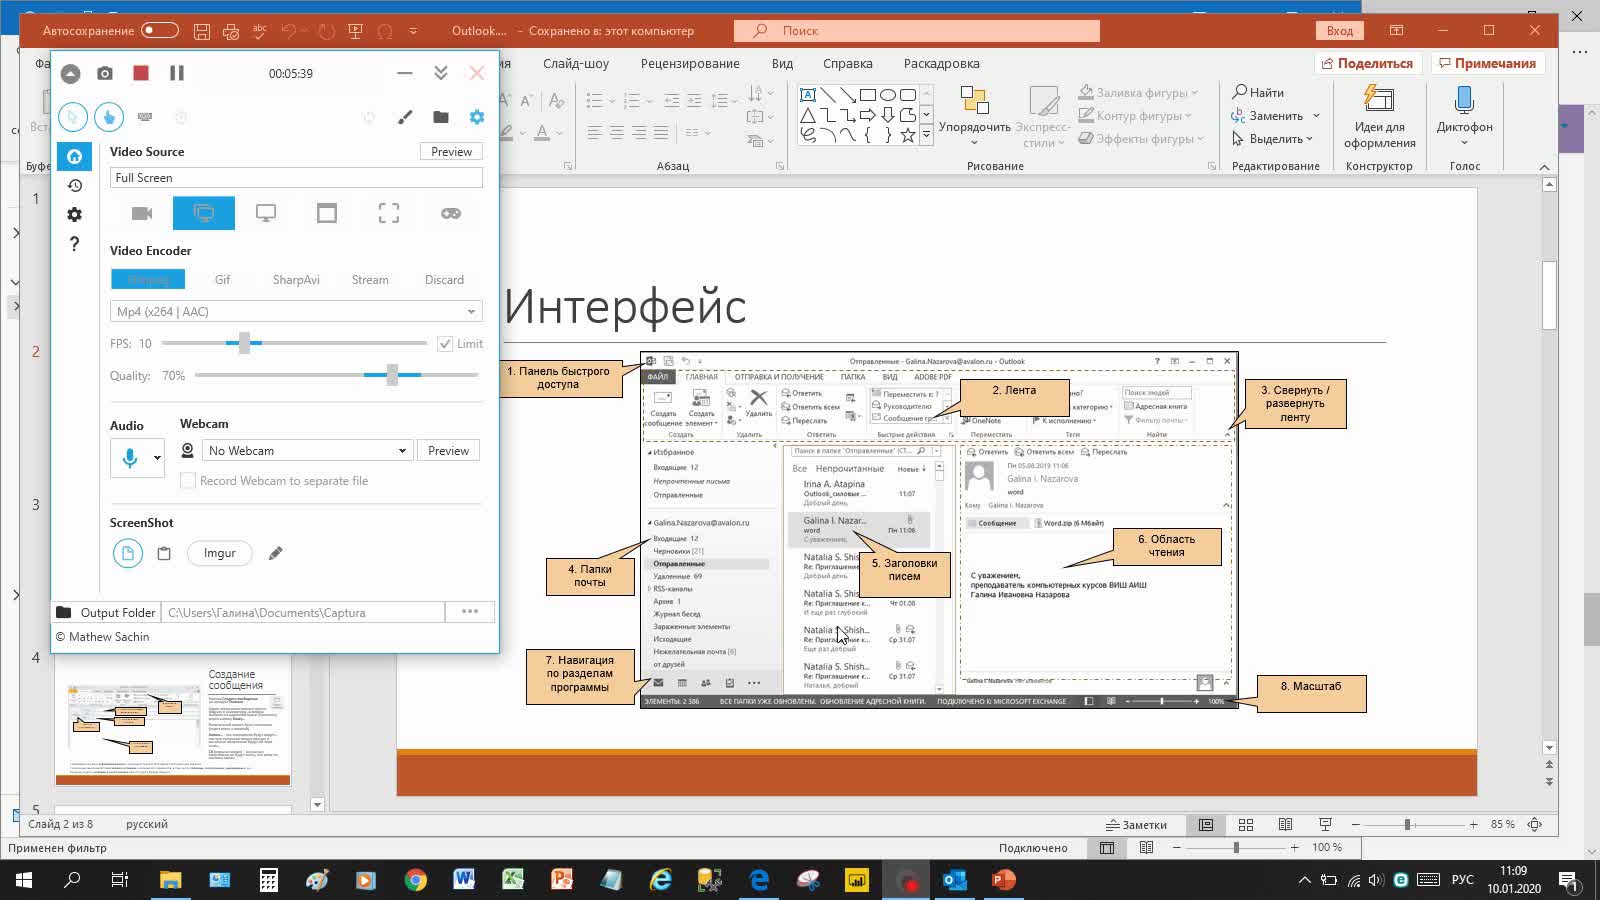Open Рецензирование ribbon tab
The image size is (1600, 900).
coord(690,63)
